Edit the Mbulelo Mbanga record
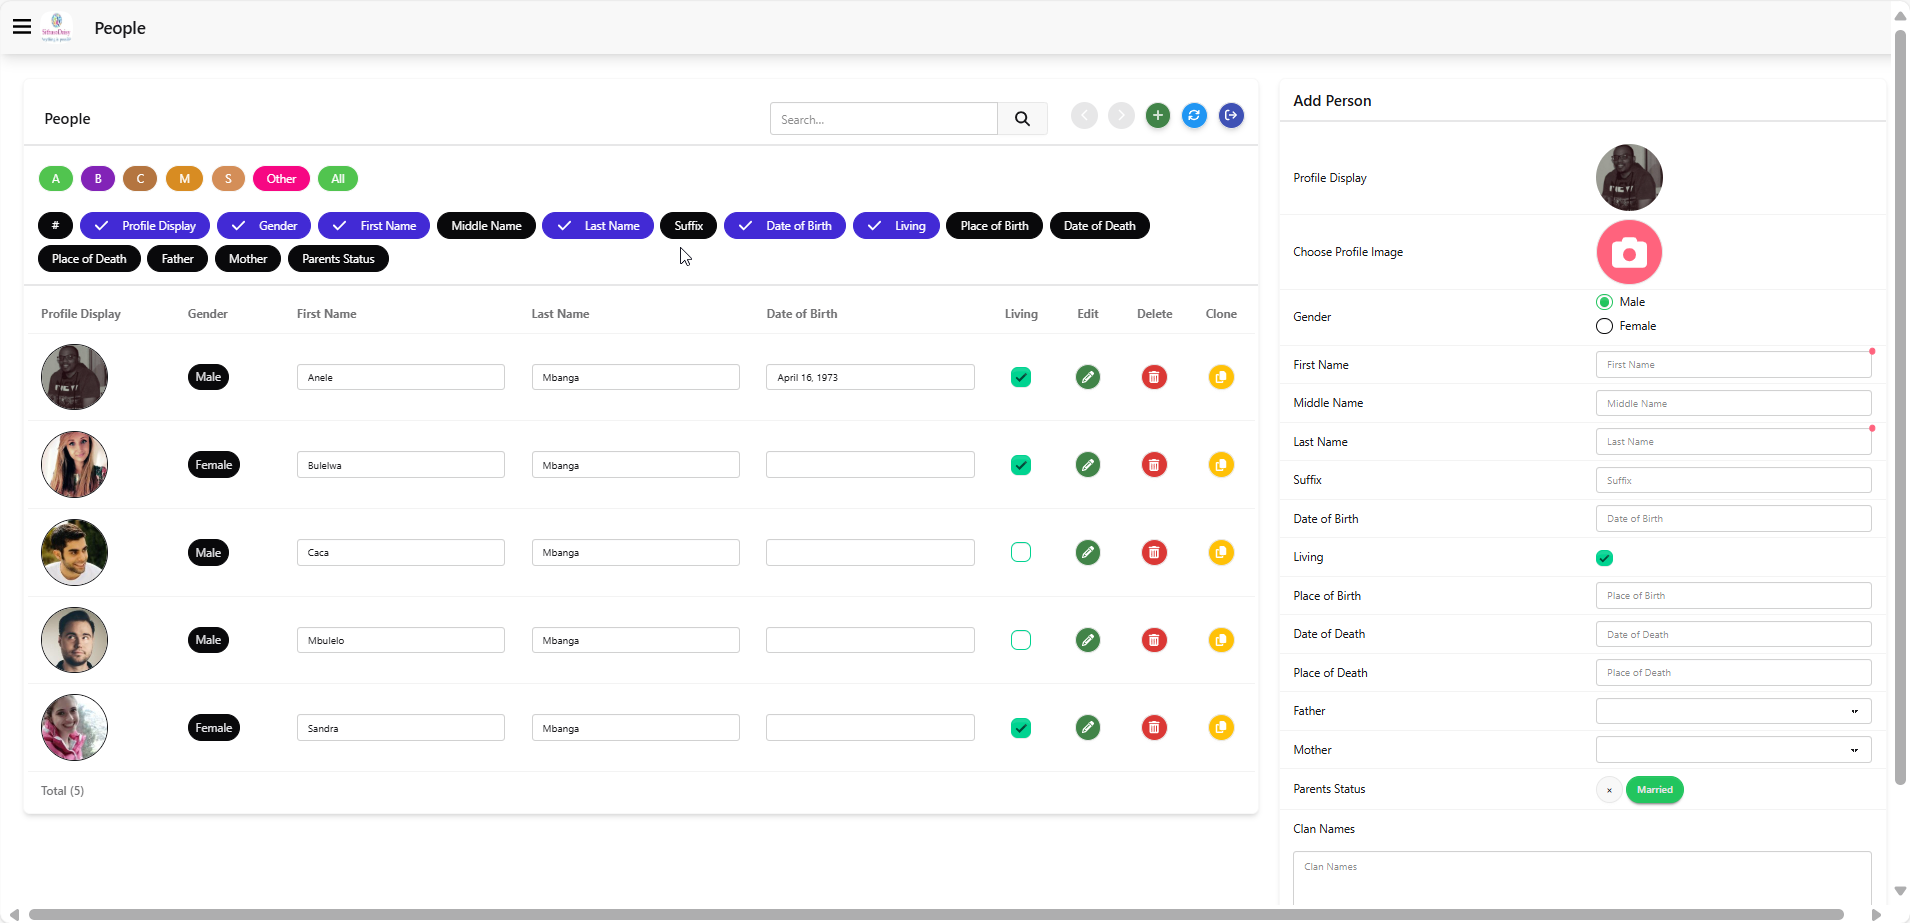Screen dimensions: 1910x923 pyautogui.click(x=1088, y=640)
